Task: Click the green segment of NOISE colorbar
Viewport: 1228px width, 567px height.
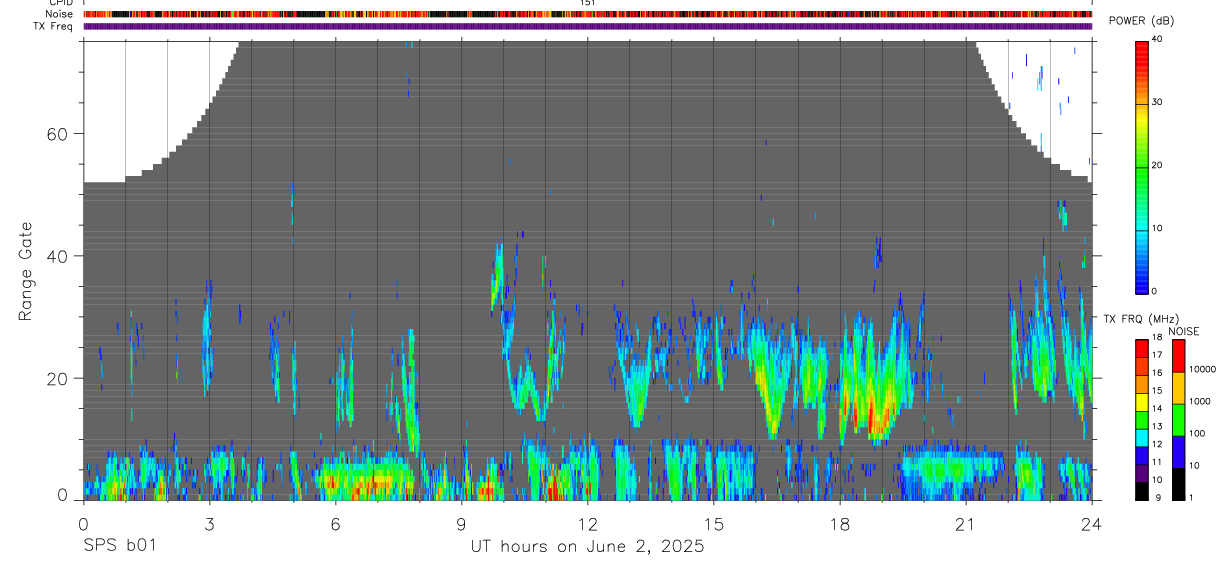Action: pos(1178,419)
